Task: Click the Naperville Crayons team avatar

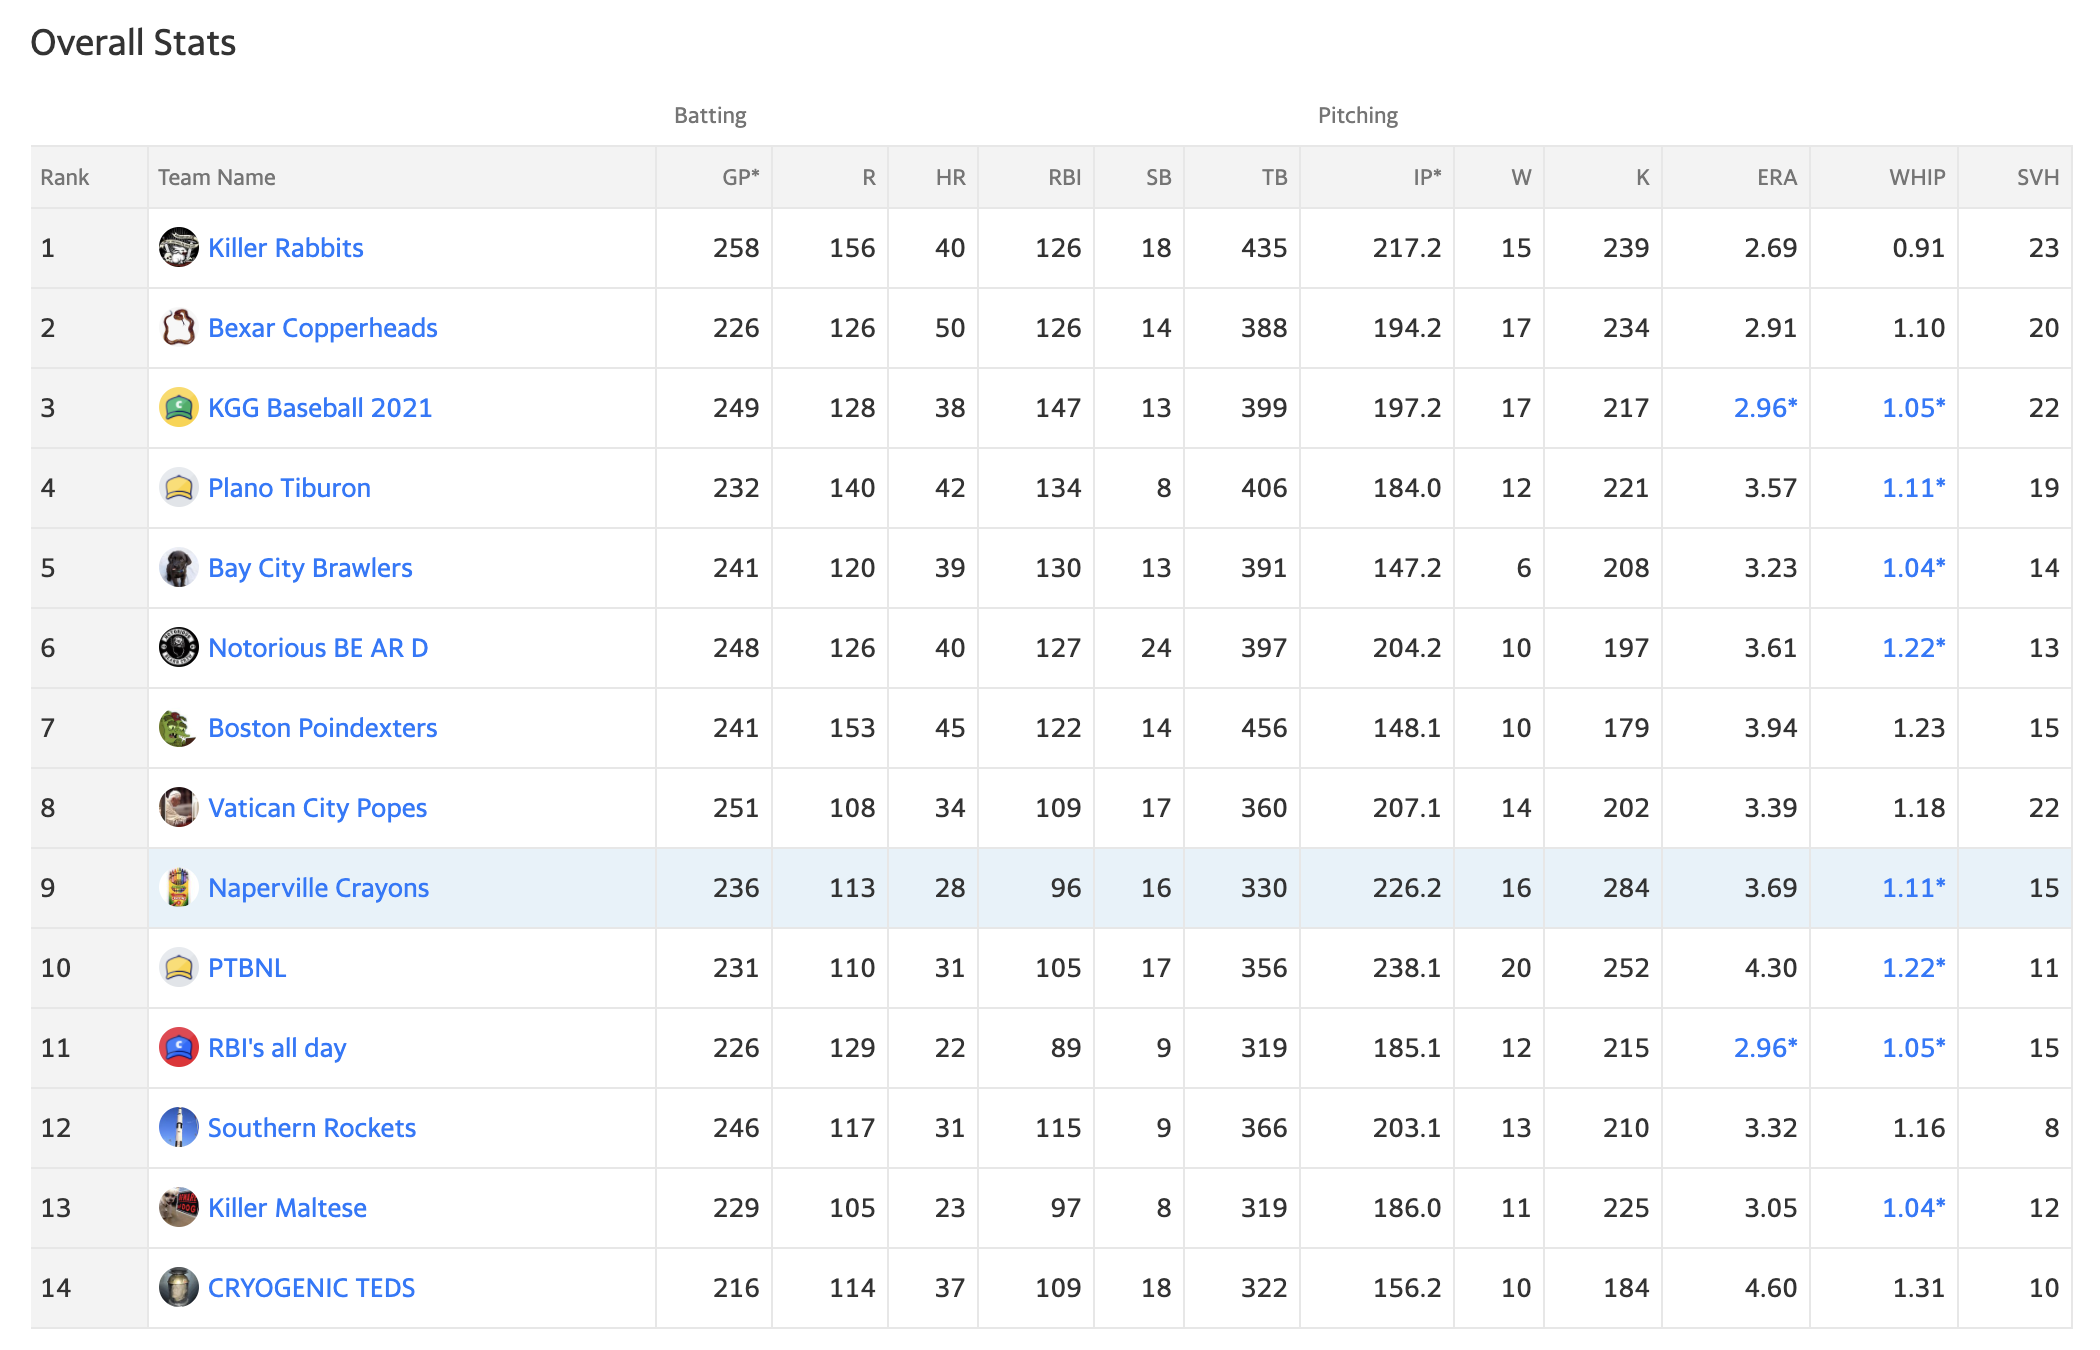Action: click(x=179, y=887)
